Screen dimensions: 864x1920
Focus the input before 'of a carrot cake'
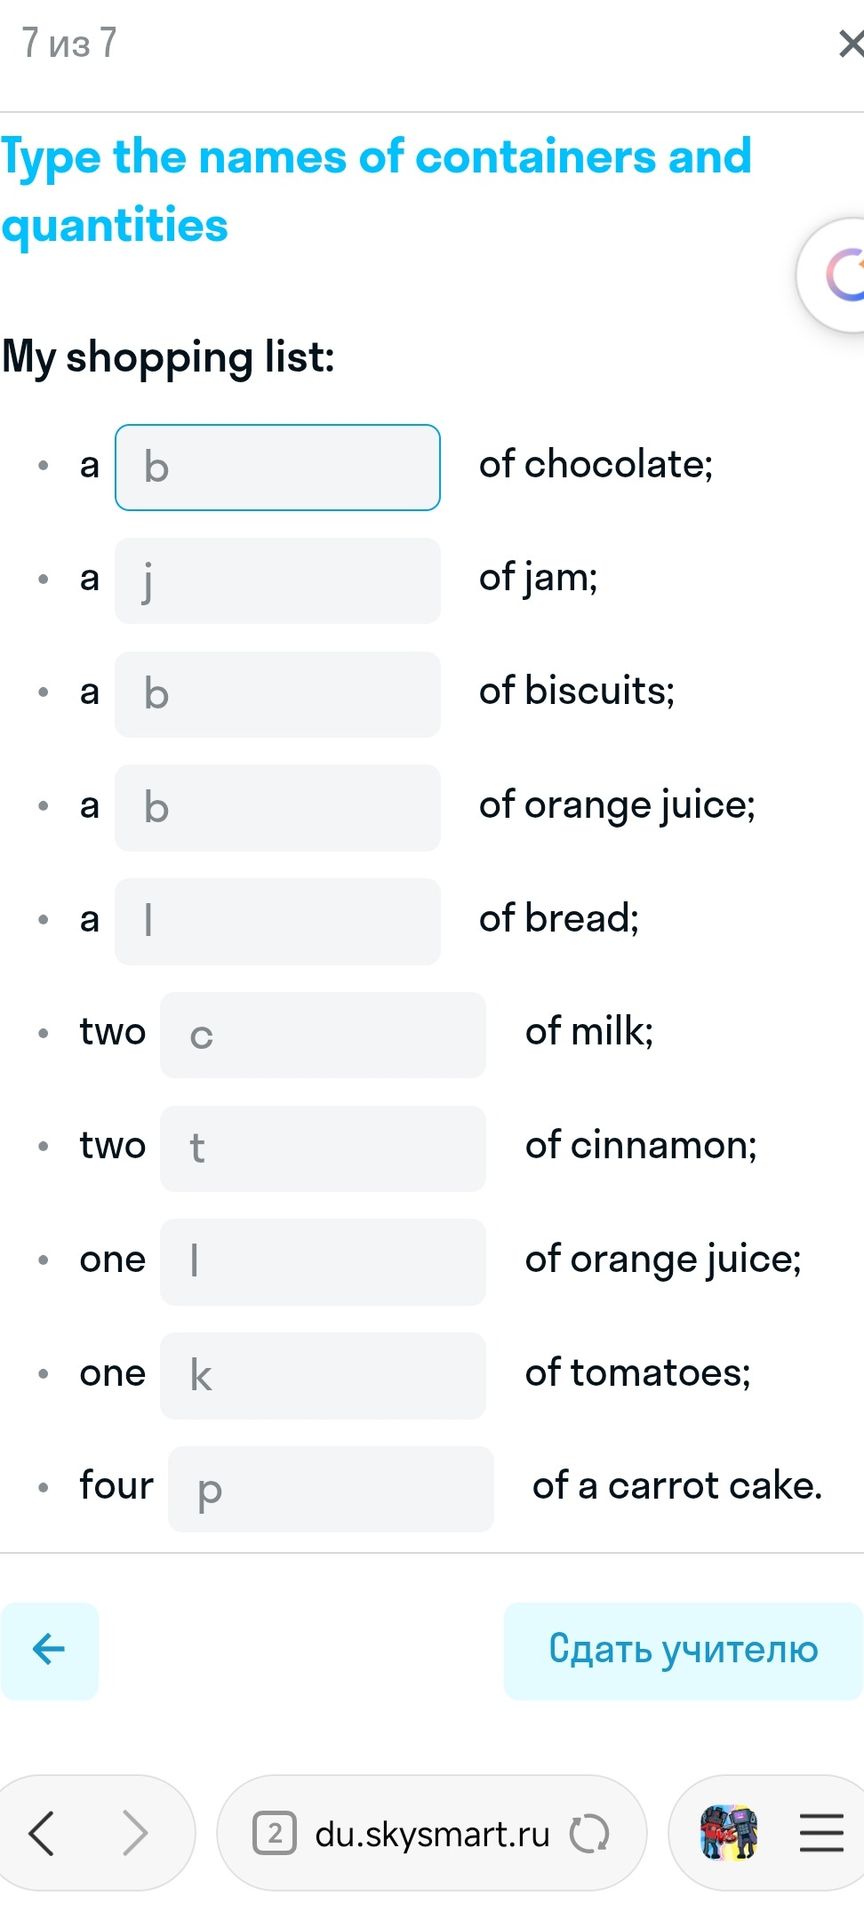click(331, 1489)
